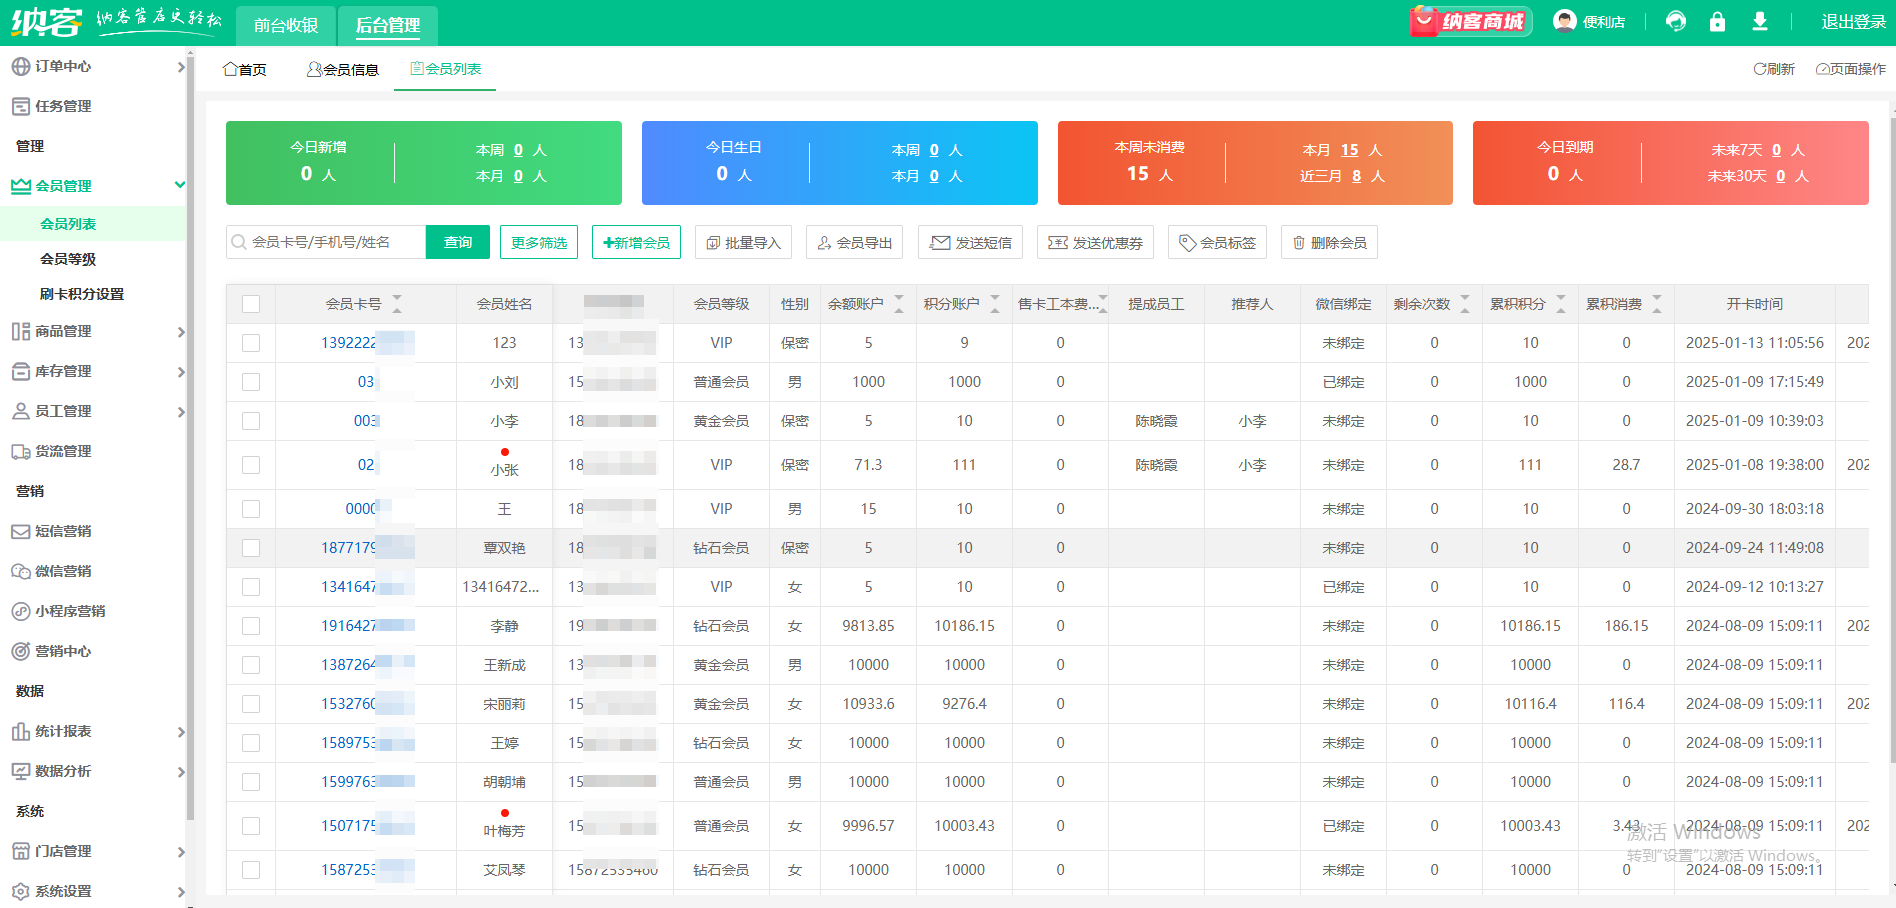Click the lock screen icon
Image resolution: width=1896 pixels, height=908 pixels.
[x=1717, y=22]
